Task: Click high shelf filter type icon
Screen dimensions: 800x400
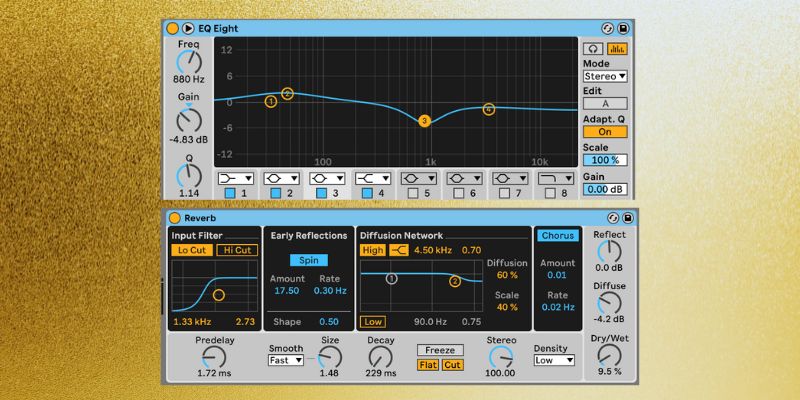Action: [x=399, y=250]
